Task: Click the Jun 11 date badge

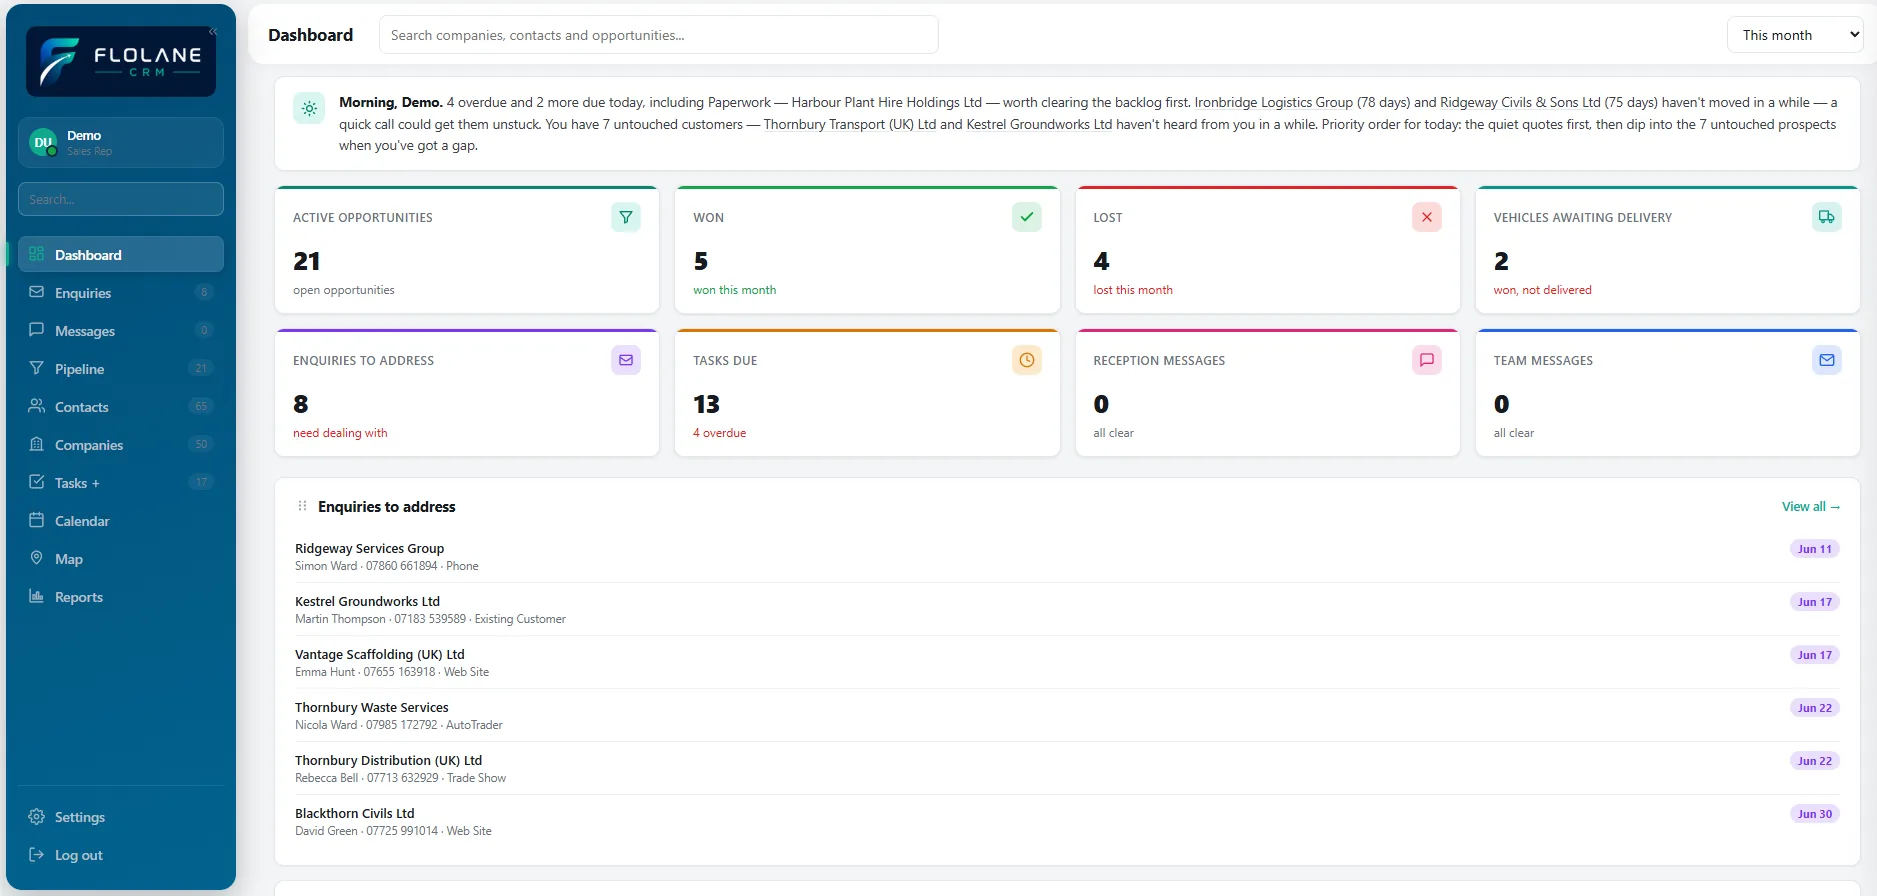Action: 1815,549
